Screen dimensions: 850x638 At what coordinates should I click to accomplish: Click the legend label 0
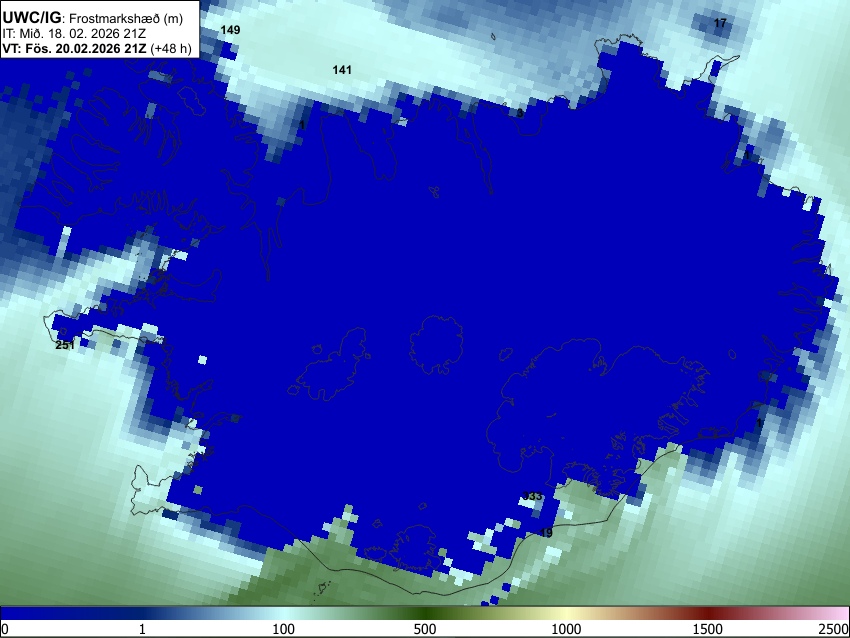click(5, 629)
